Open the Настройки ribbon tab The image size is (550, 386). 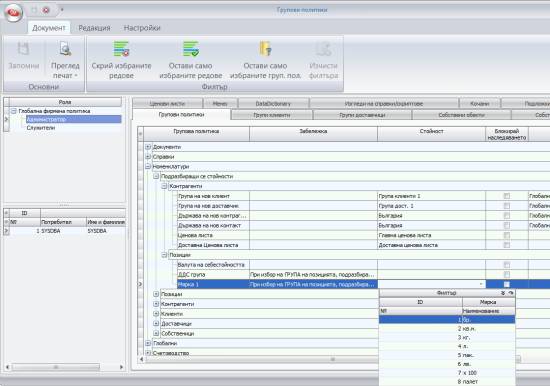[142, 28]
